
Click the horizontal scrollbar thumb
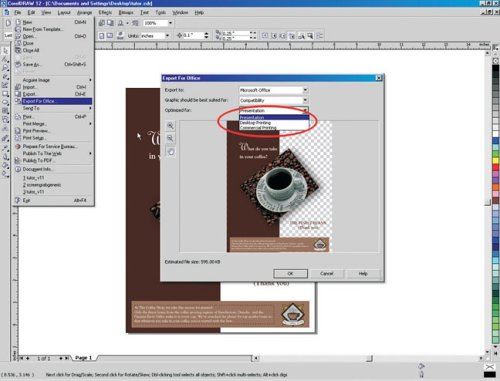pyautogui.click(x=369, y=359)
